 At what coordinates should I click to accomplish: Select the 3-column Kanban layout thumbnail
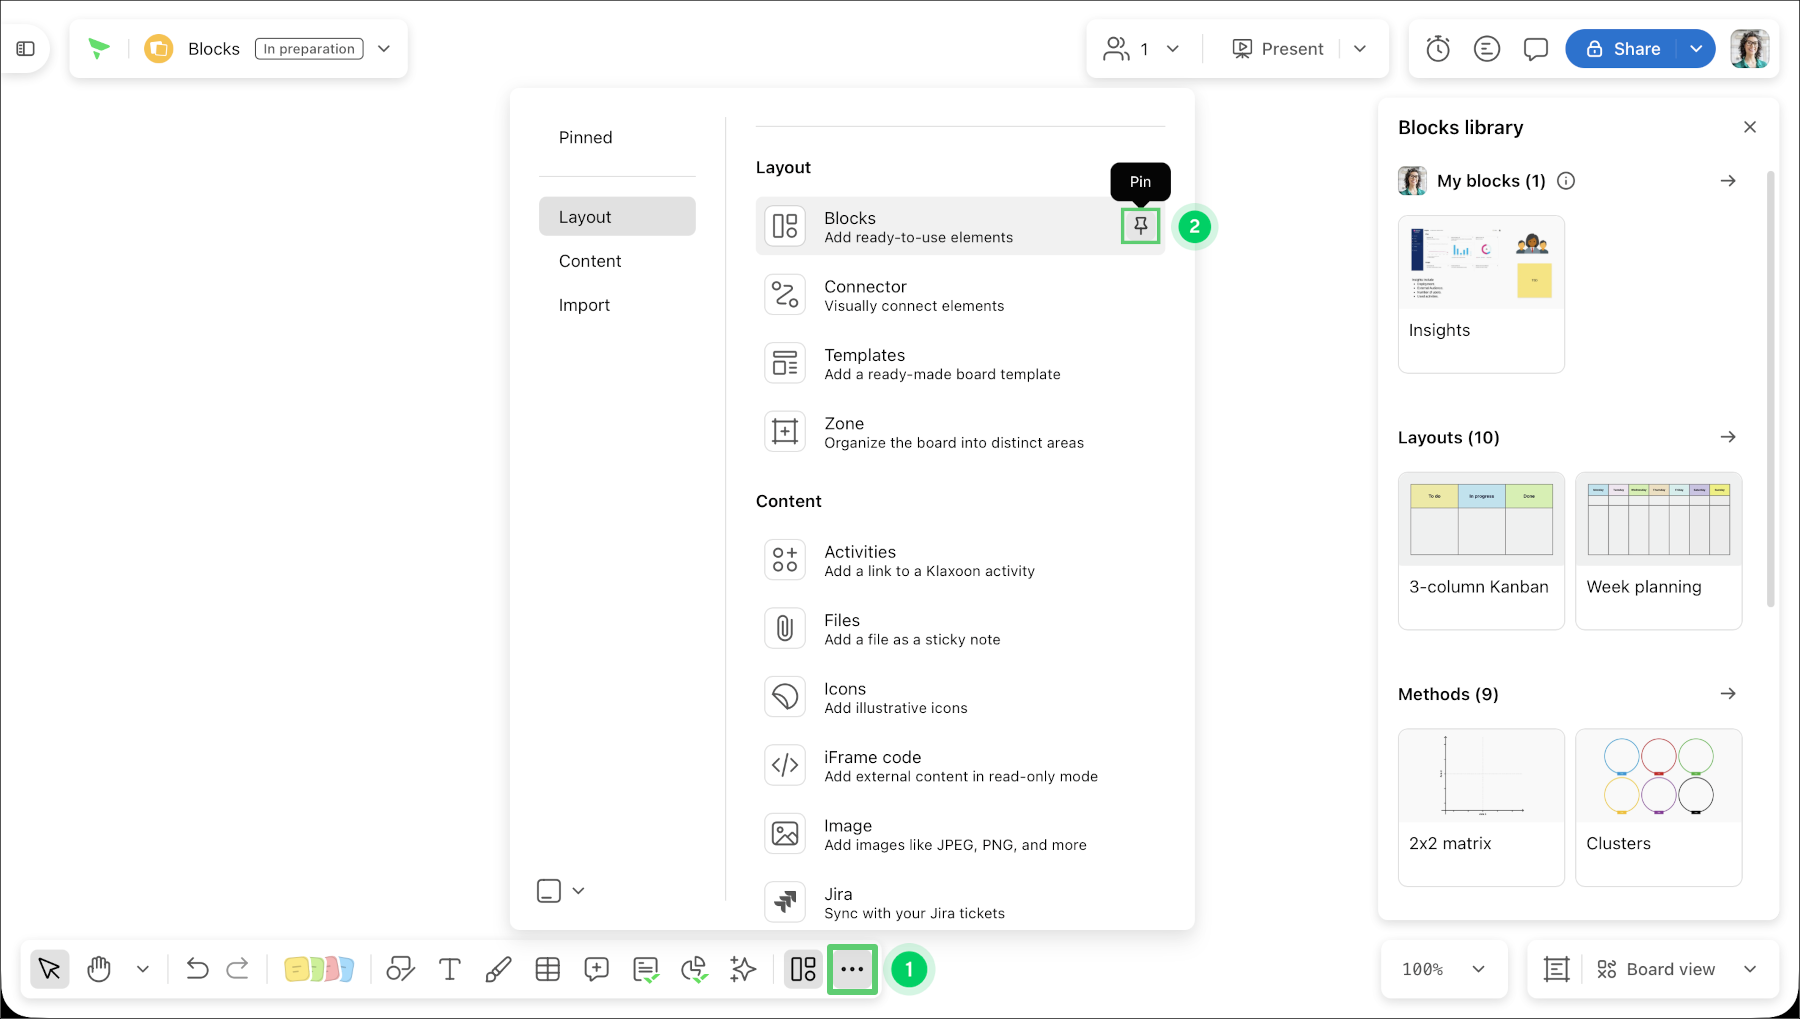pos(1481,550)
